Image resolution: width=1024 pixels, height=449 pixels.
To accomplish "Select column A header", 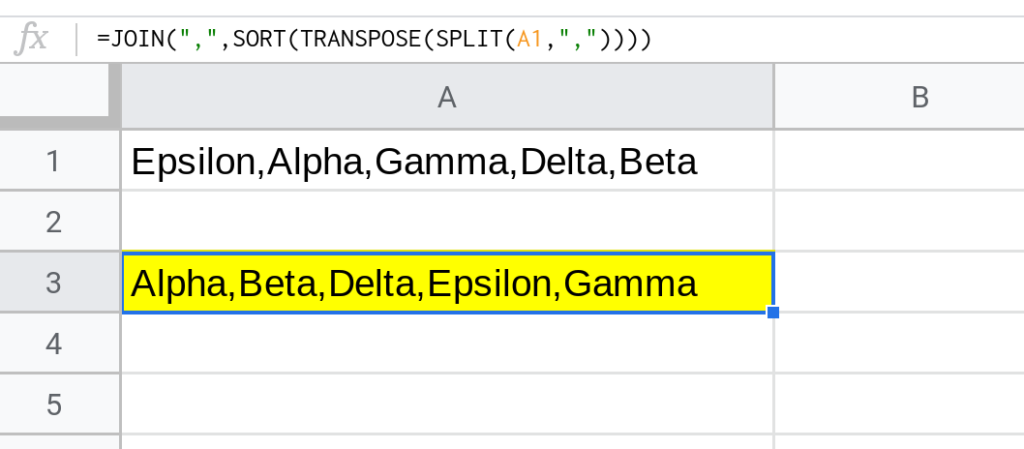I will [x=447, y=97].
